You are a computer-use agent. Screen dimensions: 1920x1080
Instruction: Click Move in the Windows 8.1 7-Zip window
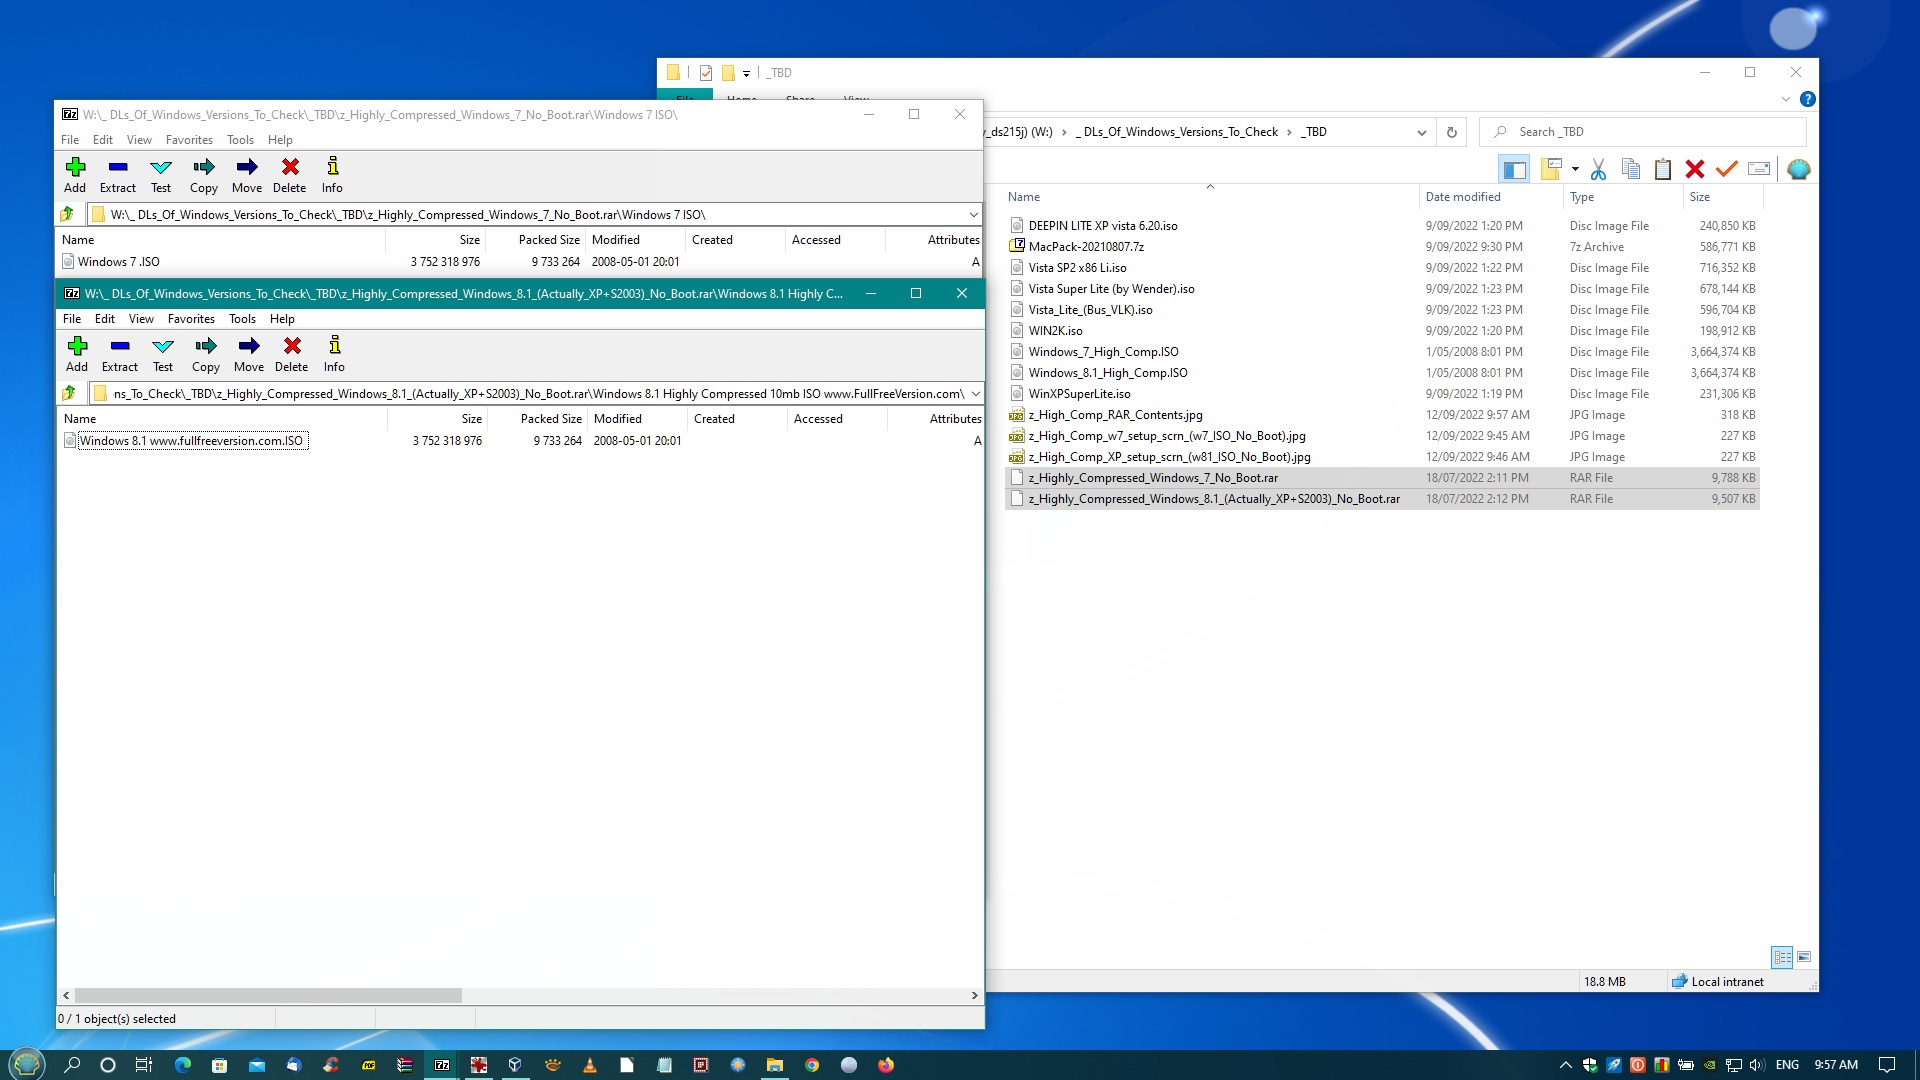point(249,354)
